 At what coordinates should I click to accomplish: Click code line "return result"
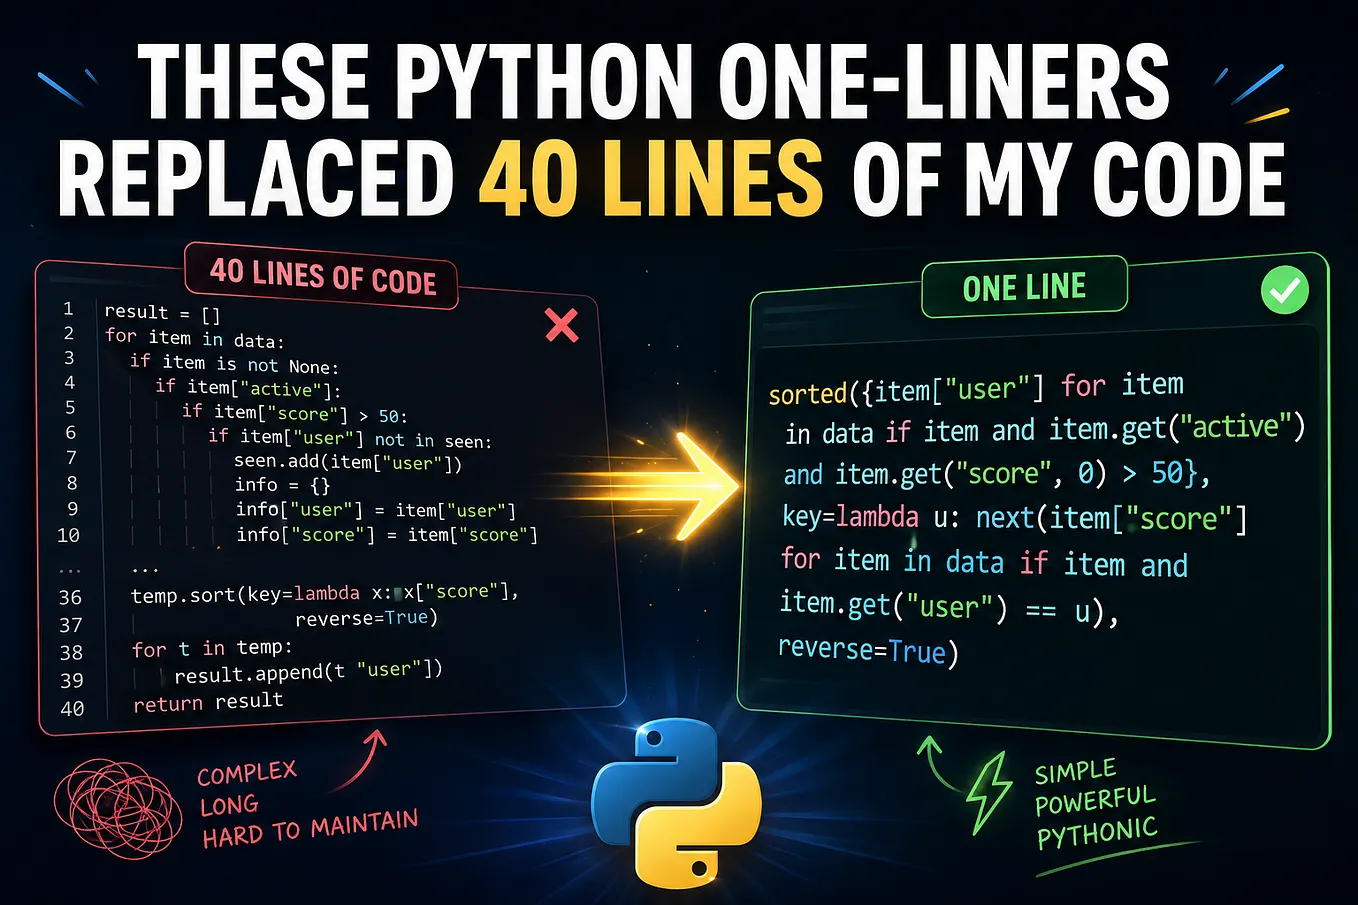point(208,702)
